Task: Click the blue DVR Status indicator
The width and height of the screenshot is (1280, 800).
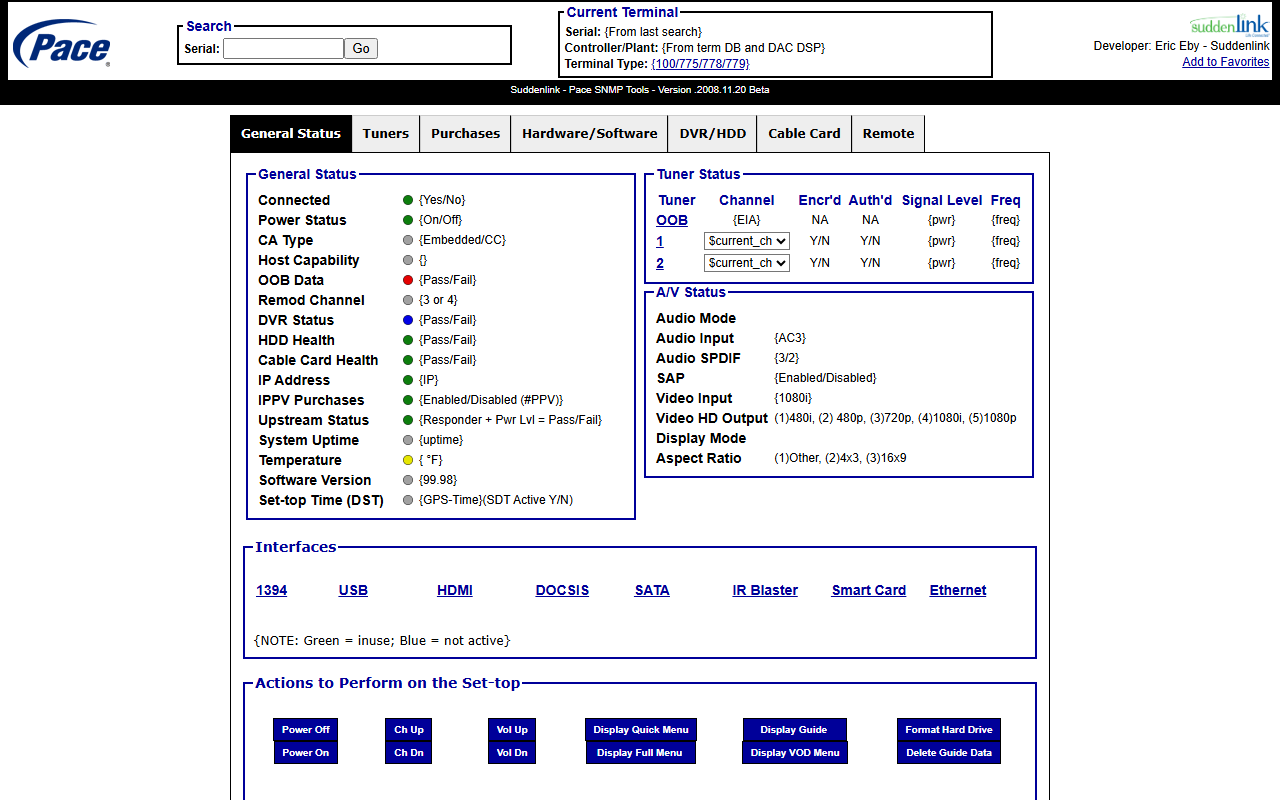Action: click(408, 320)
